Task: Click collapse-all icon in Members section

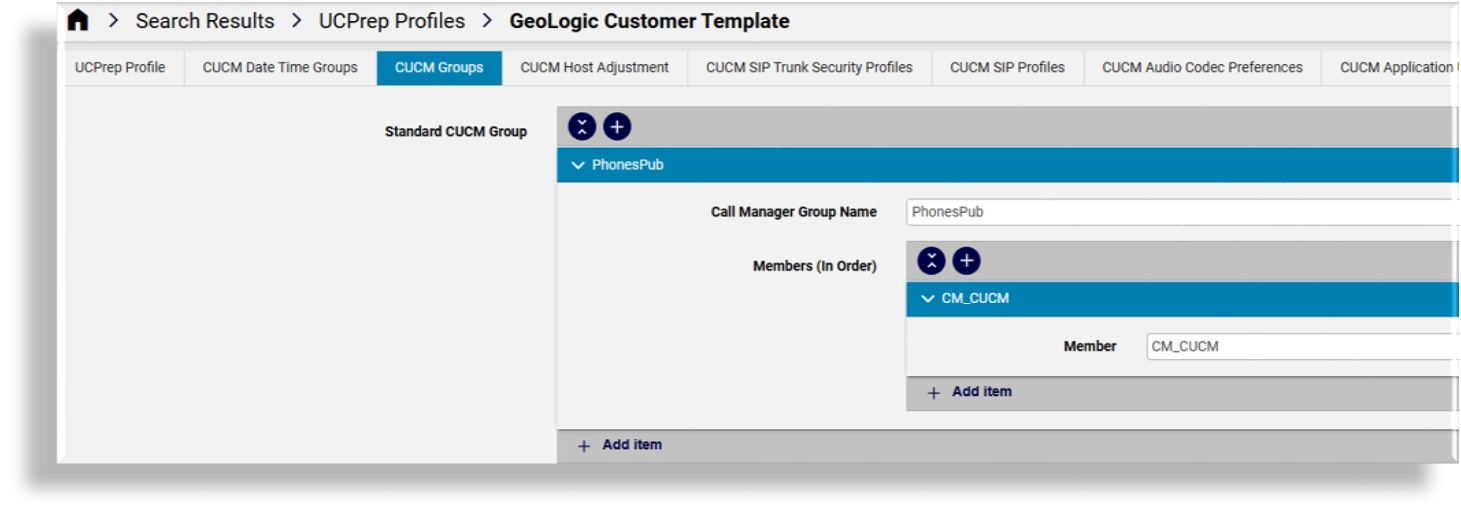Action: 931,261
